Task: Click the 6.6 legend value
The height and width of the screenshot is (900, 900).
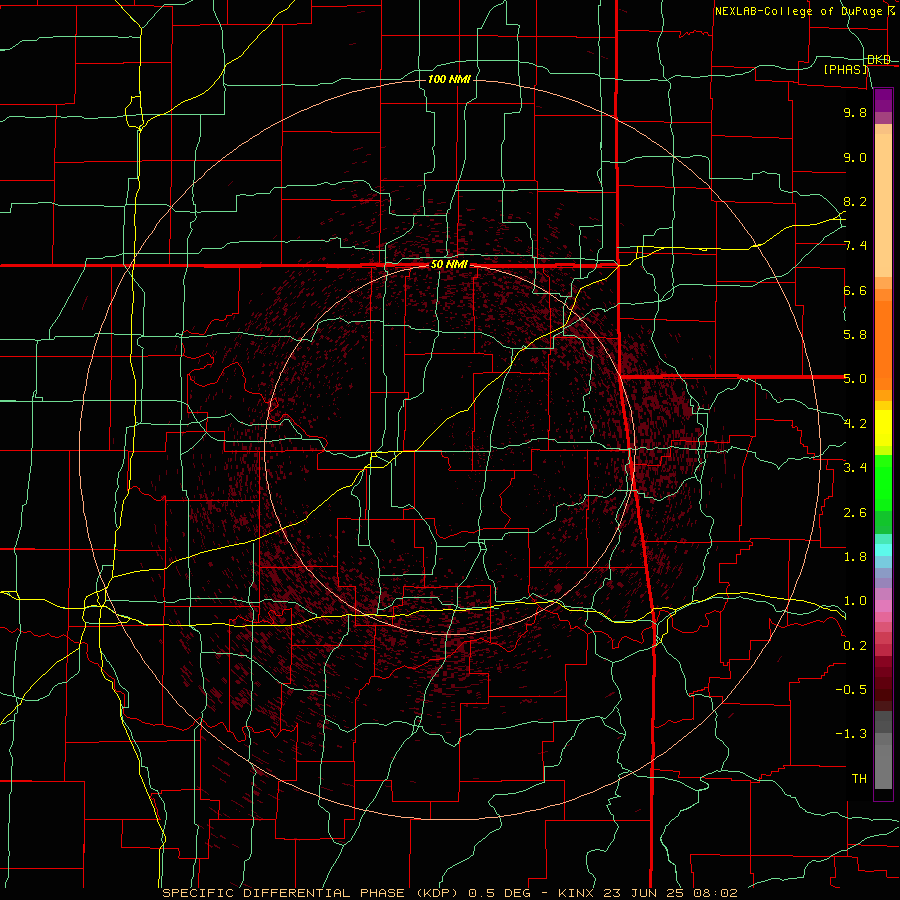Action: click(855, 290)
